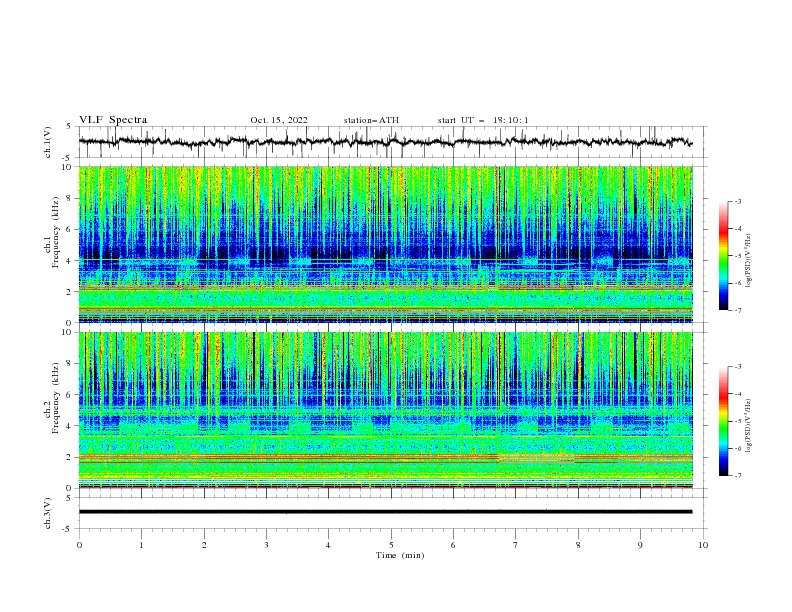The width and height of the screenshot is (792, 612).
Task: Click time axis tick label "3"
Action: click(266, 545)
